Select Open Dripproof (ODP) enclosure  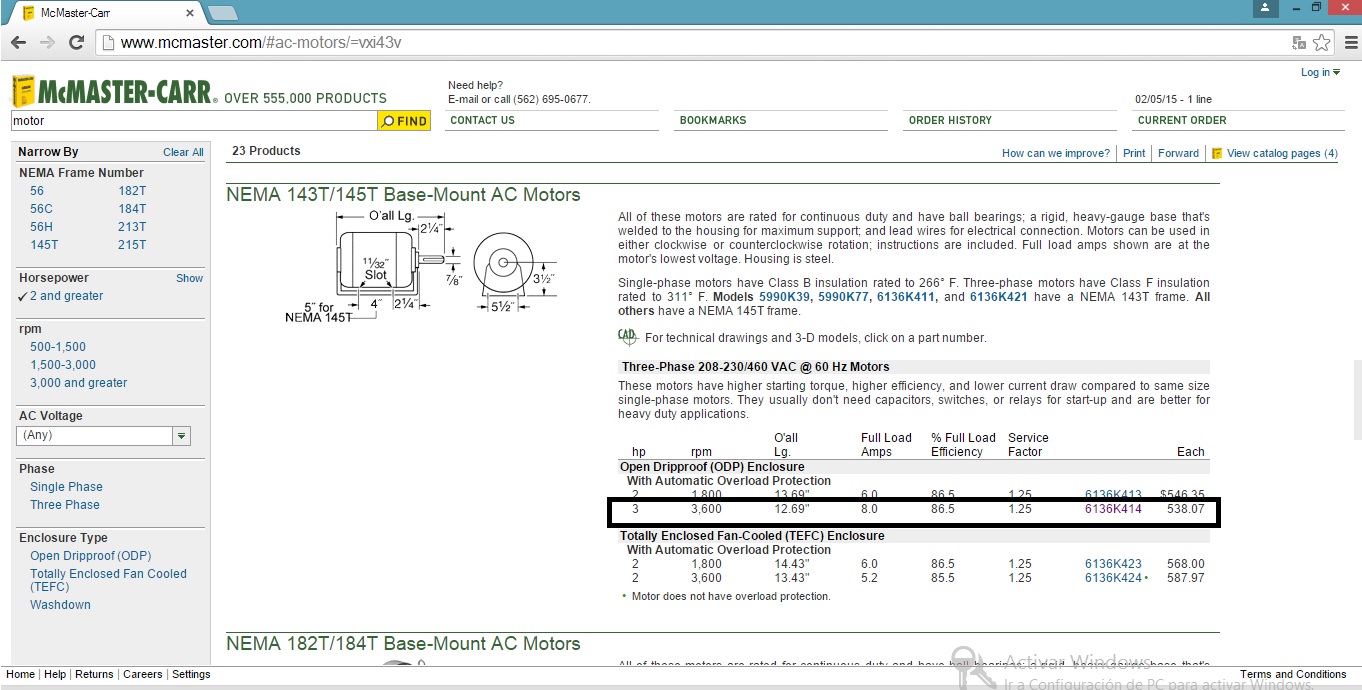91,556
